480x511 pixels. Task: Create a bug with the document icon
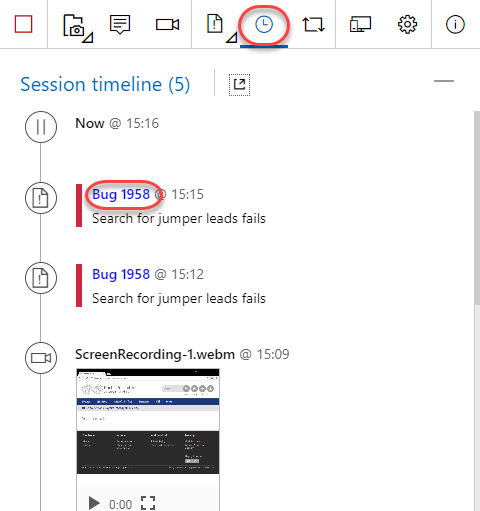click(215, 24)
